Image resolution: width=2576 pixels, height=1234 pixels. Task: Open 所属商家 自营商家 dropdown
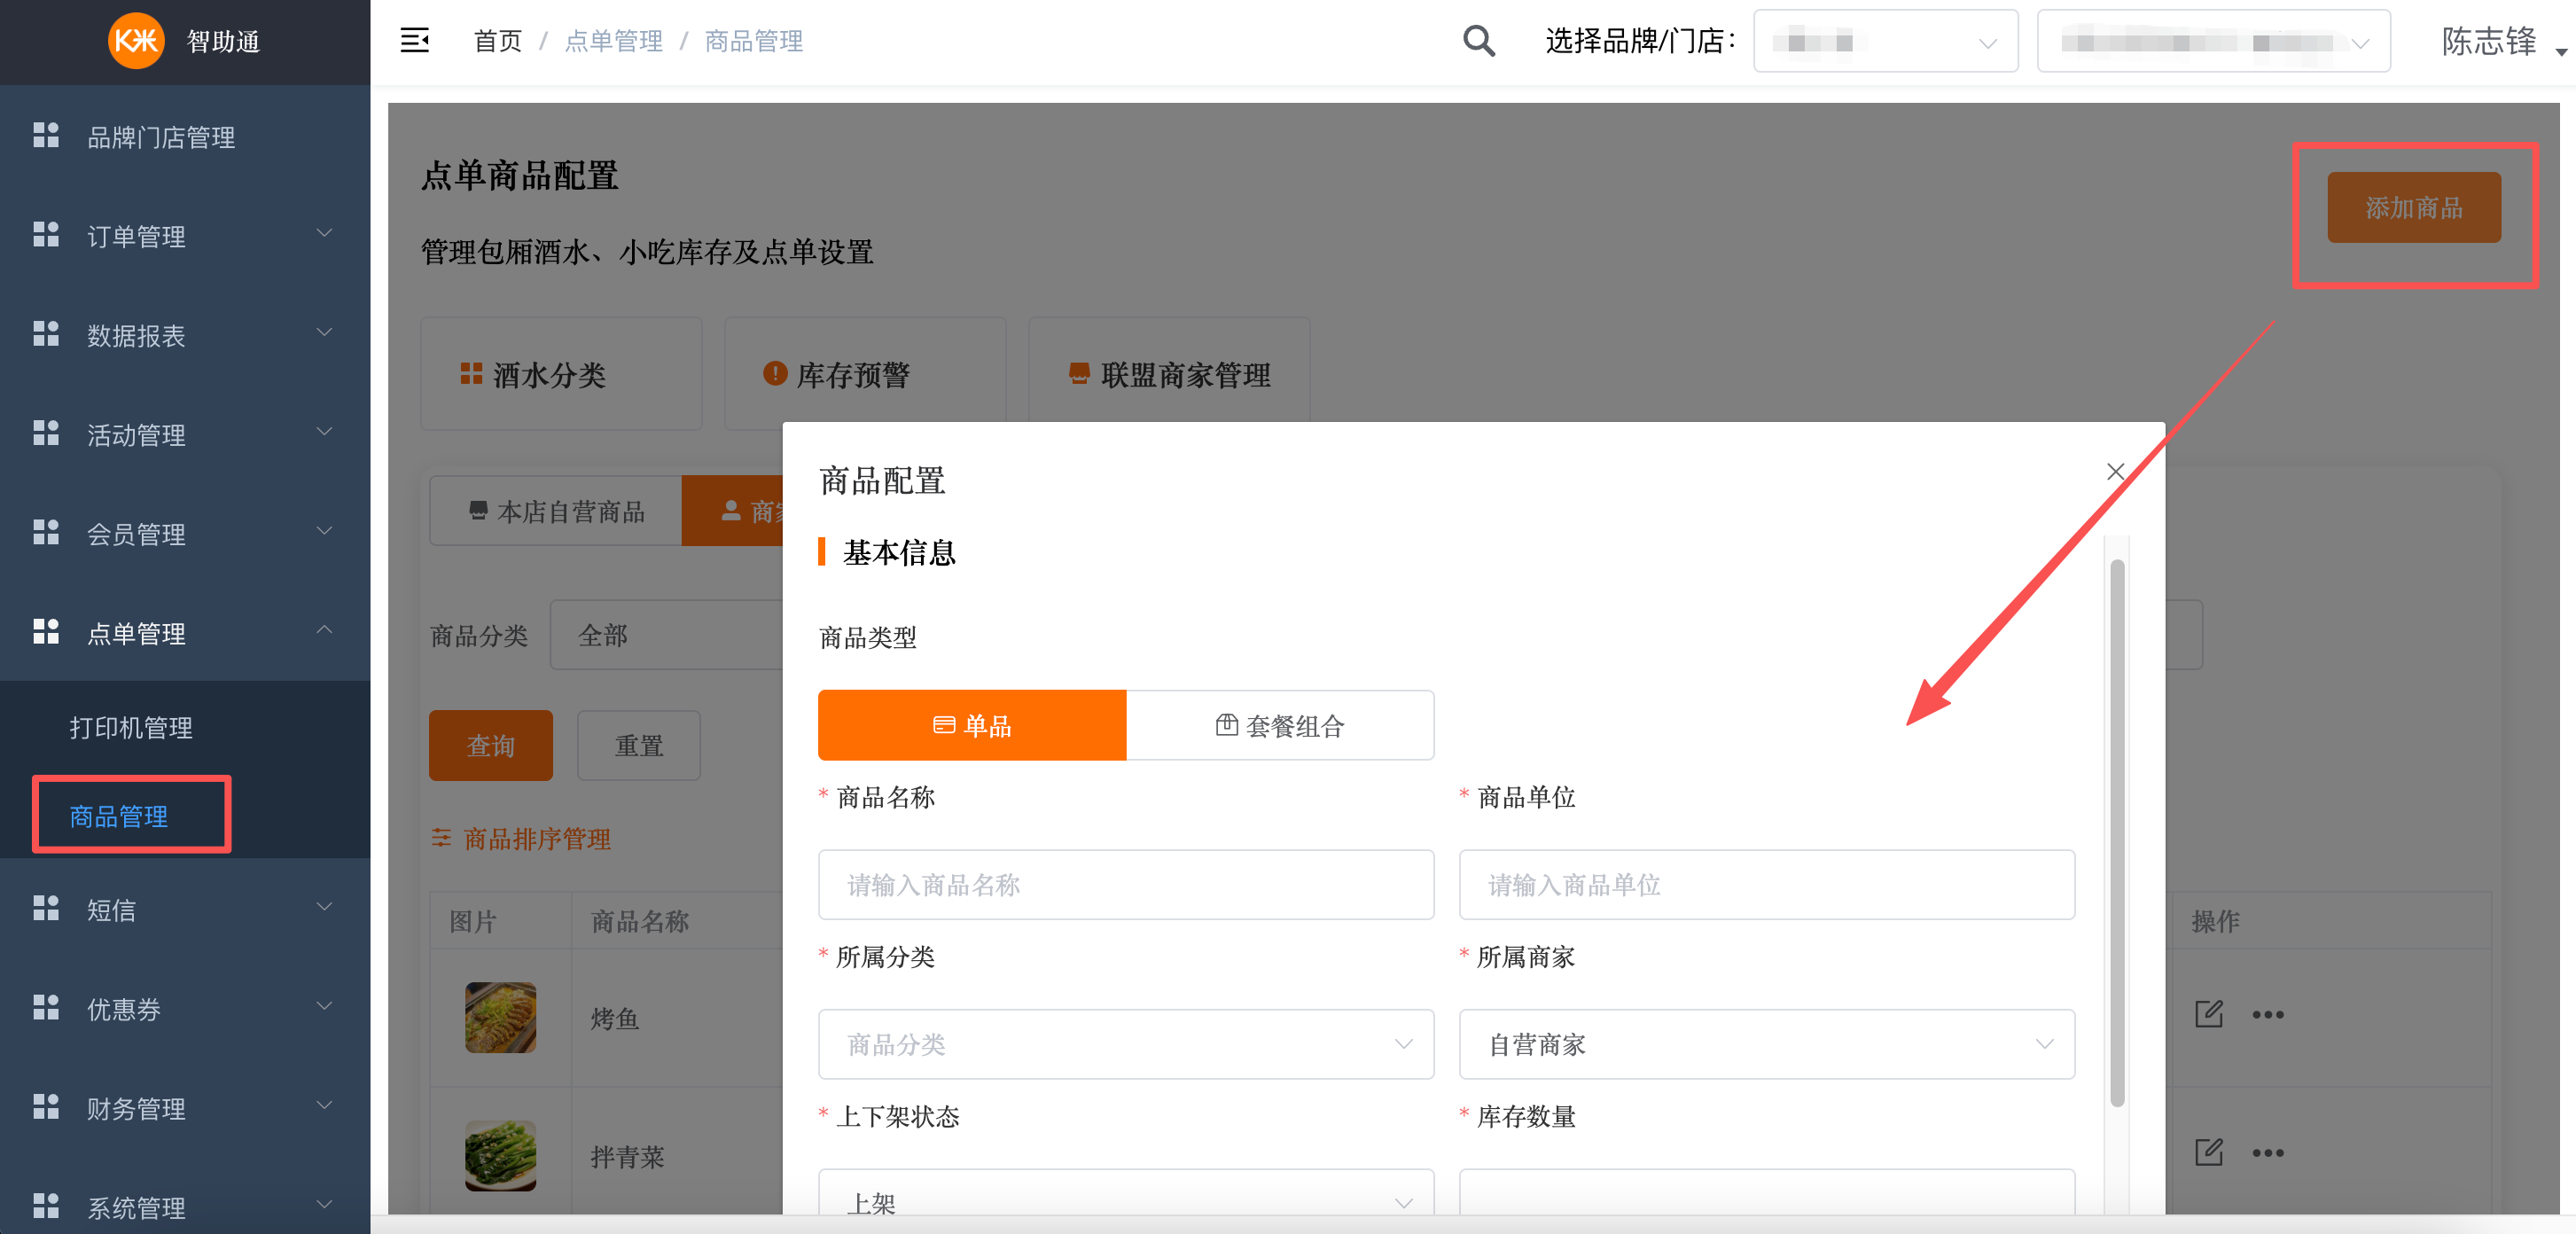1766,1044
